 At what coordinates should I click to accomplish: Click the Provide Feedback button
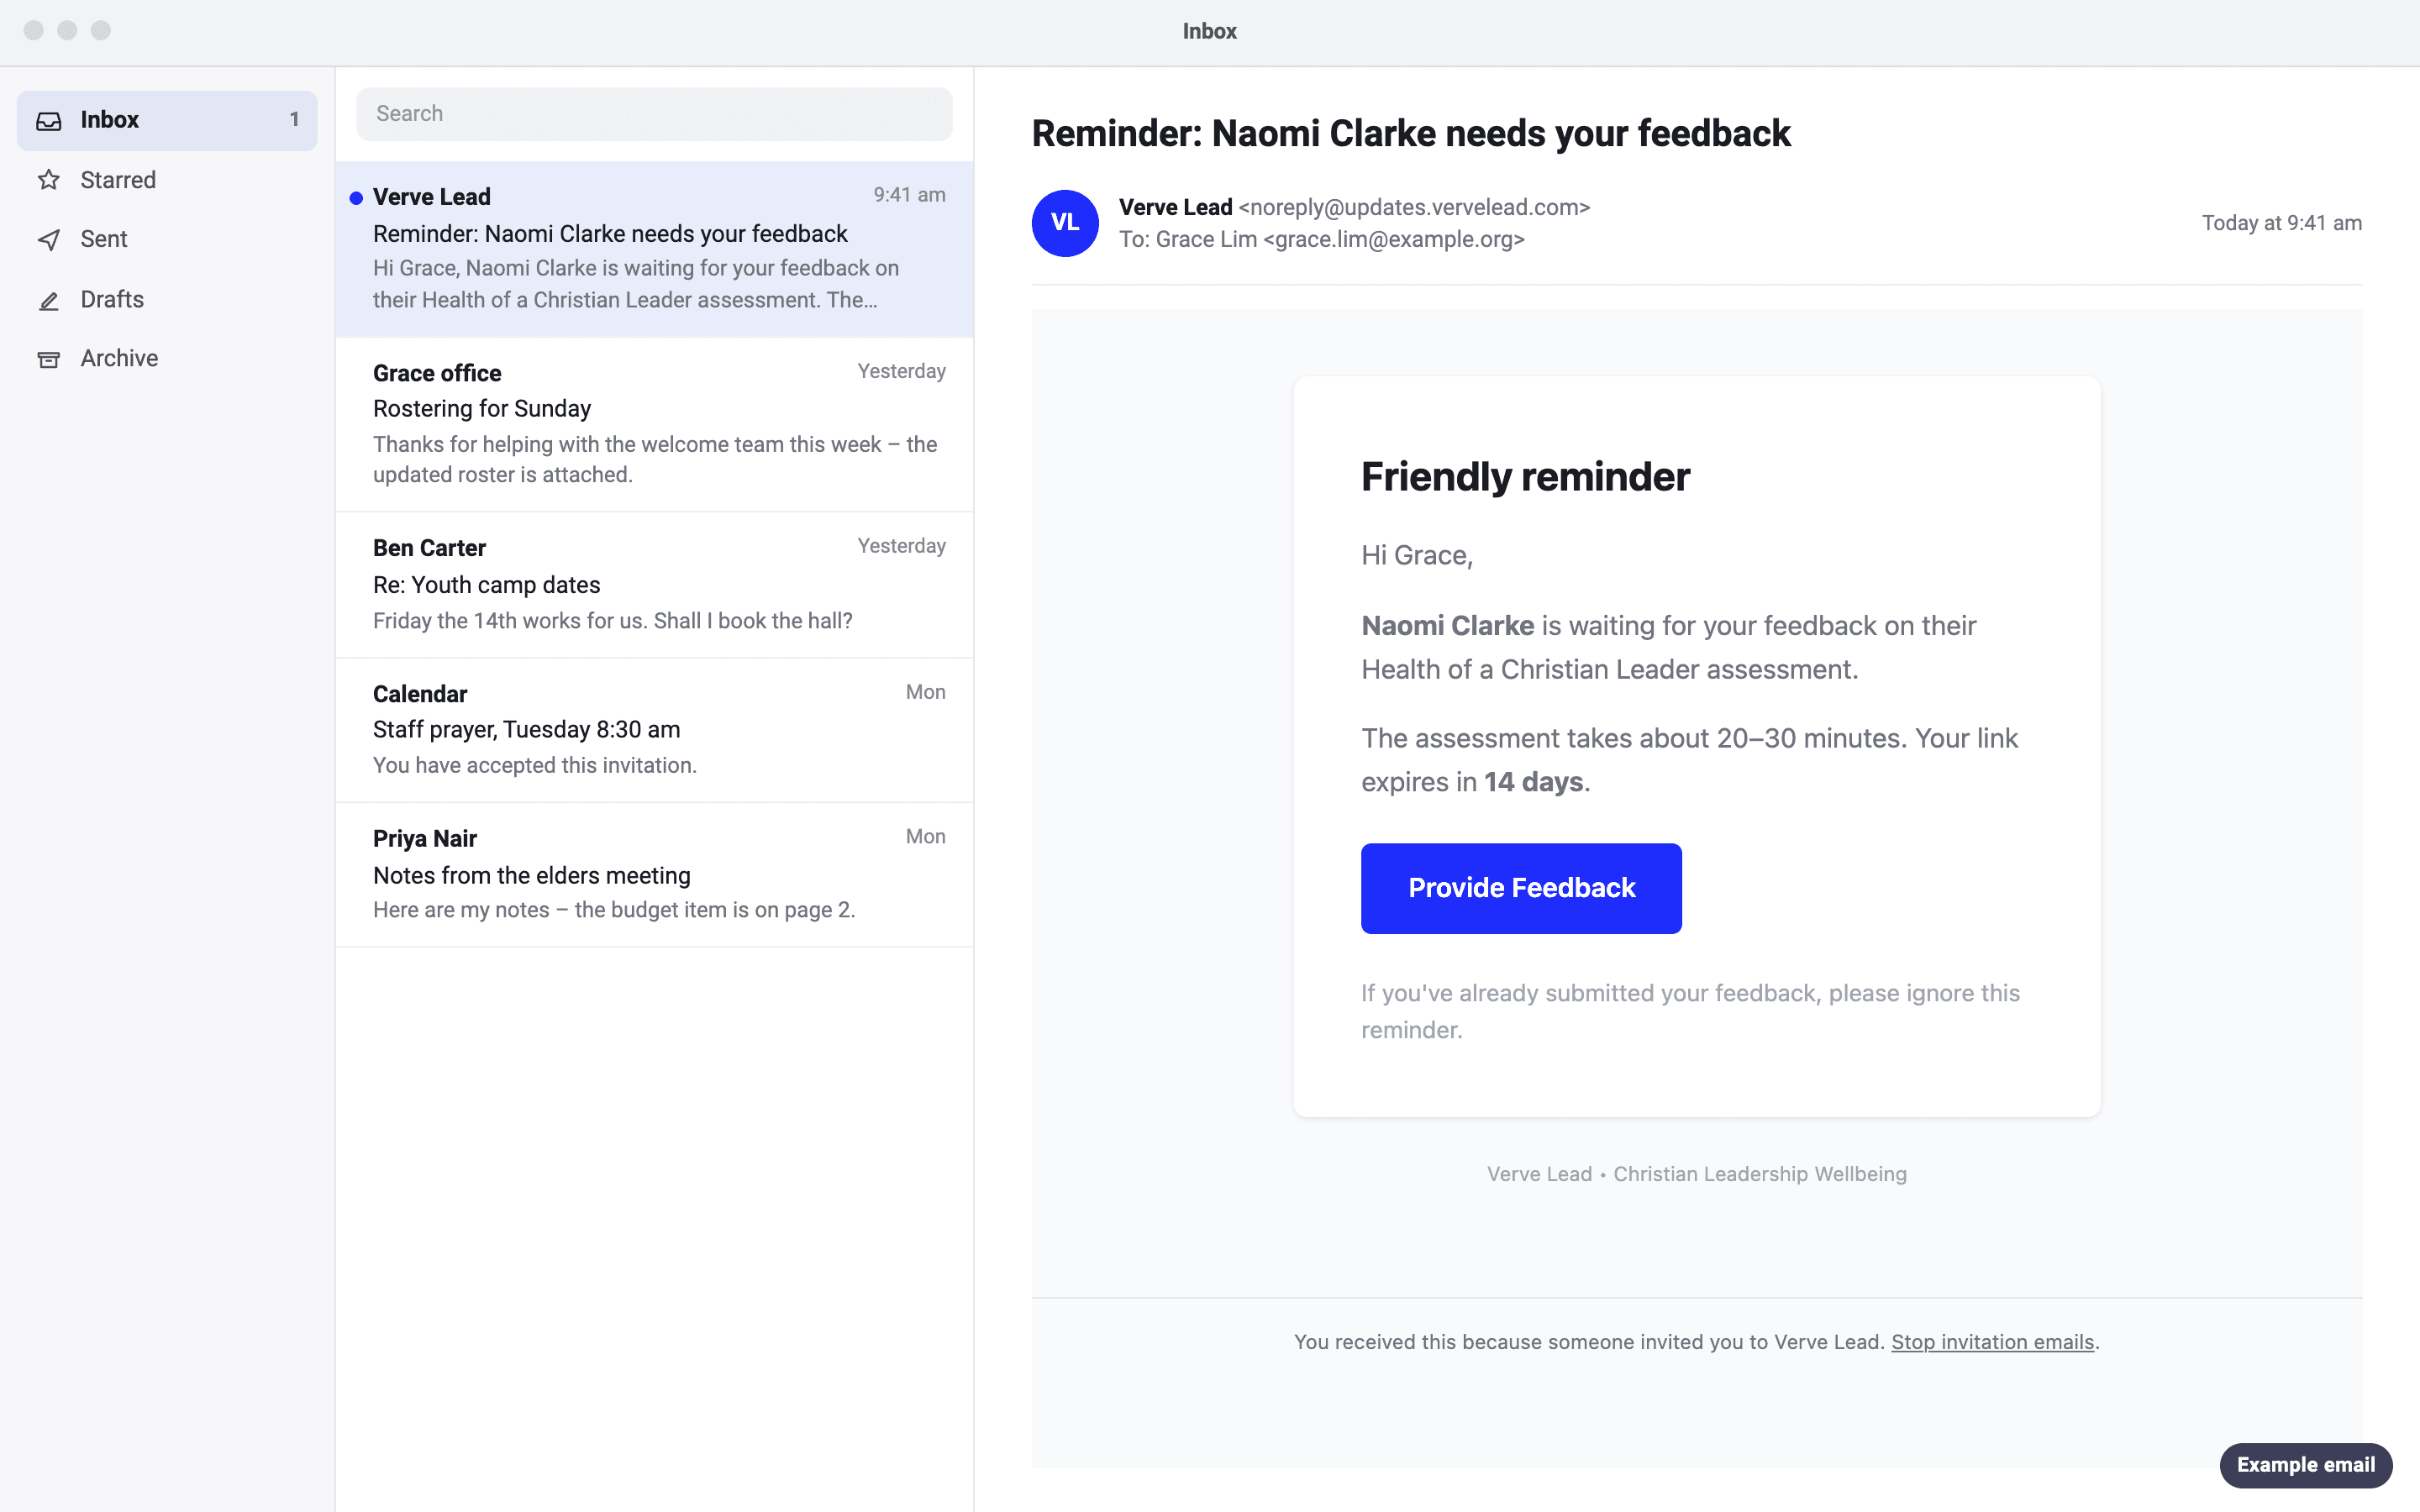click(x=1521, y=888)
